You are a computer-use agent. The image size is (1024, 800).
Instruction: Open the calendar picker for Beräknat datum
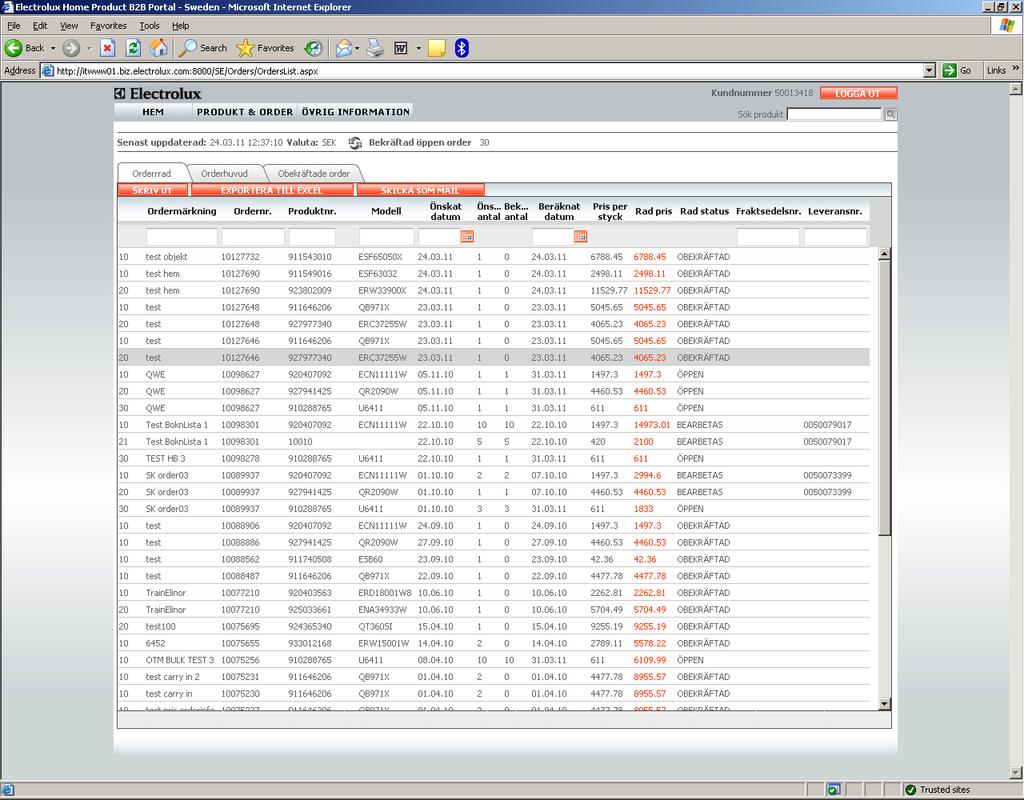(581, 236)
